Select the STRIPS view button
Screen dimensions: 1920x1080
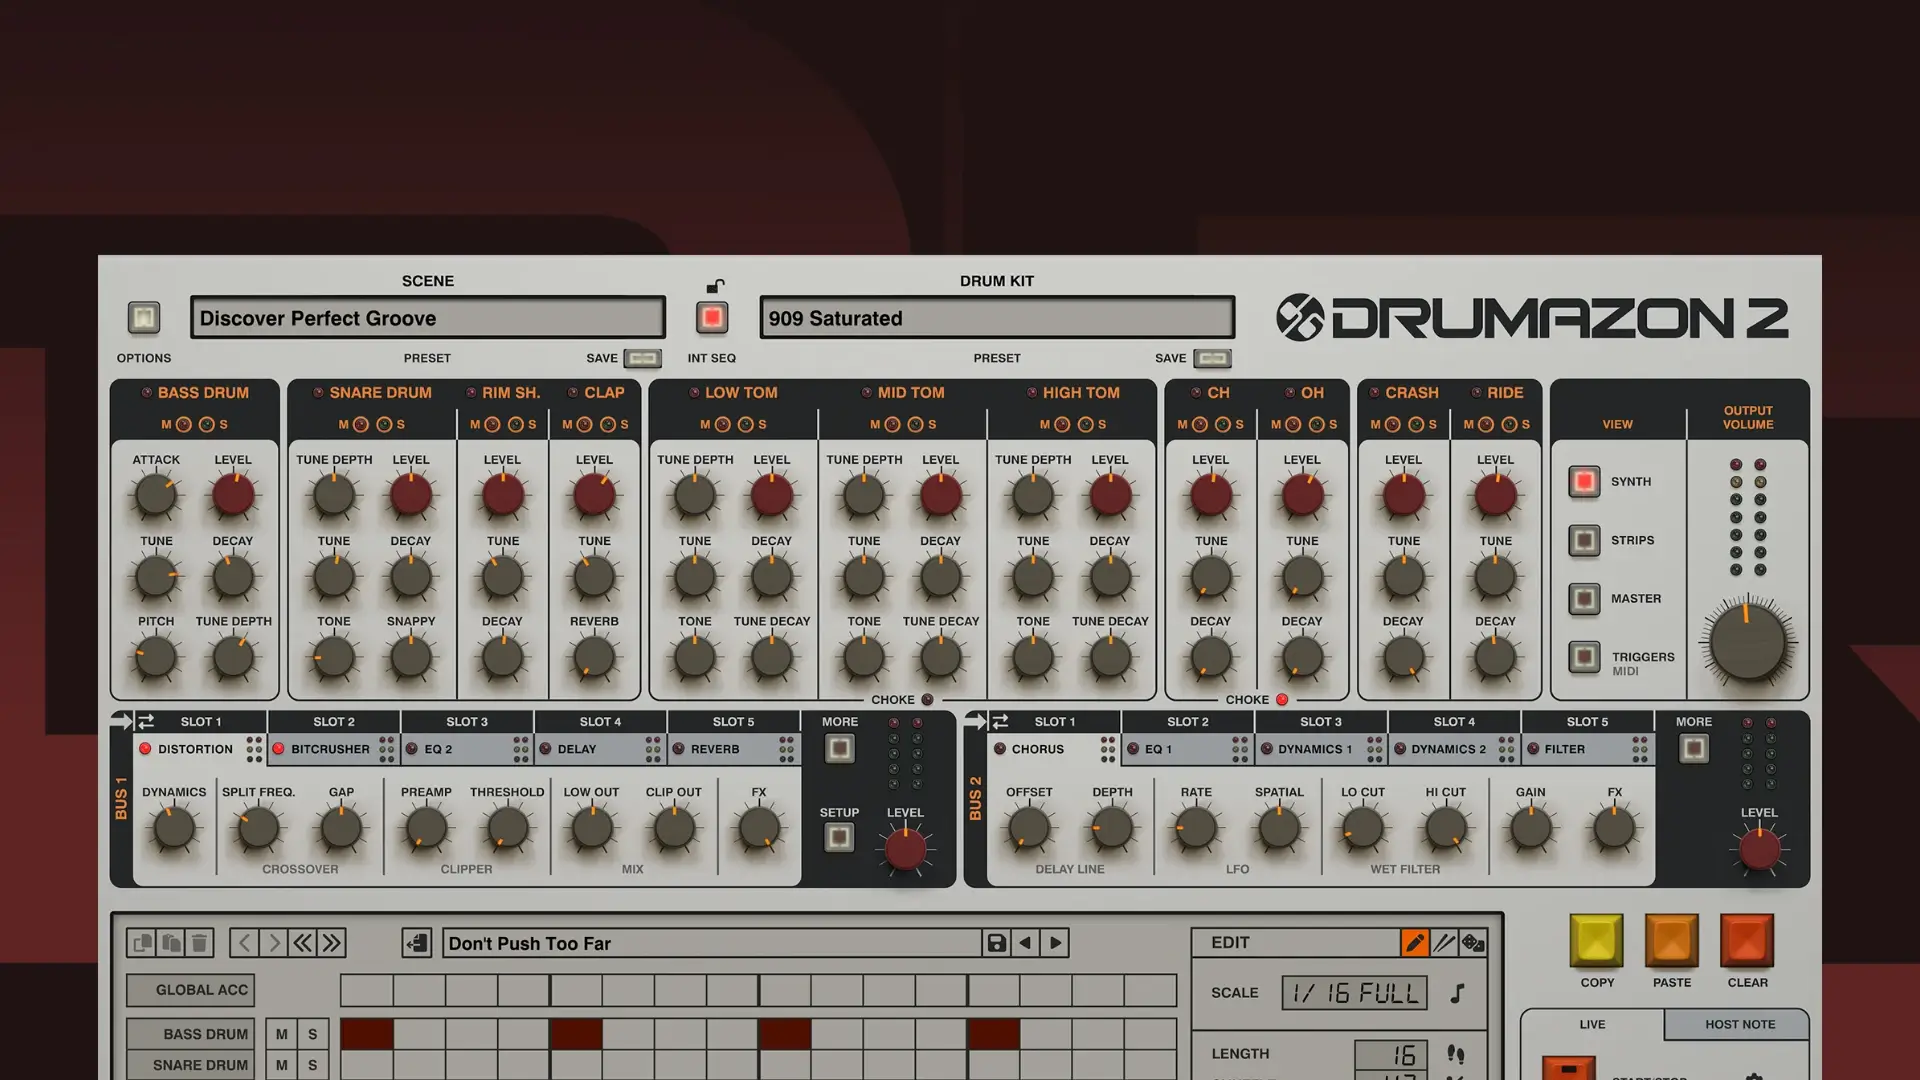[x=1584, y=541]
